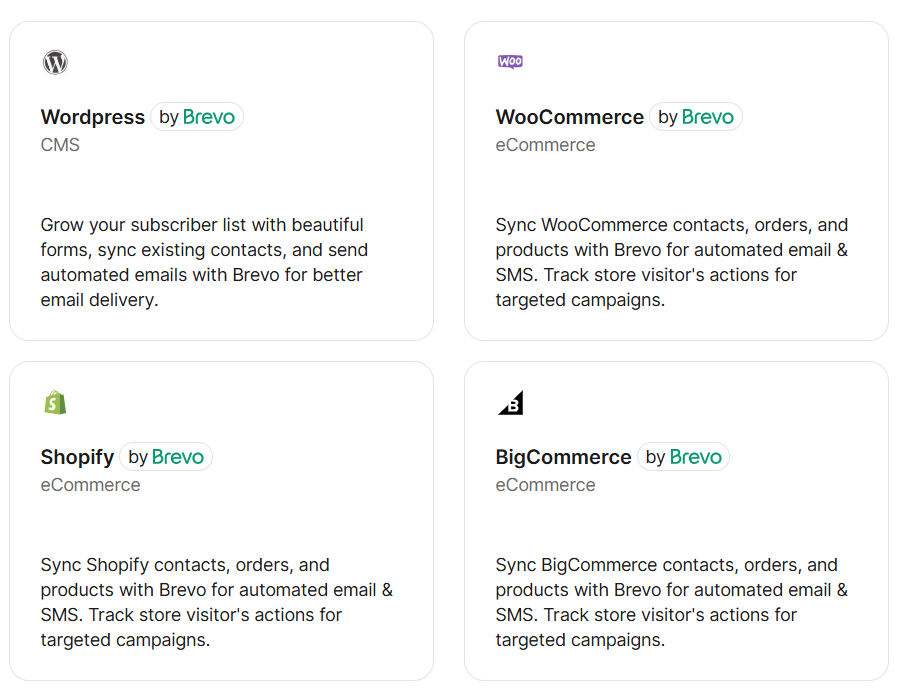This screenshot has height=691, width=900.
Task: Select the eCommerce label under Shopify
Action: (x=90, y=485)
